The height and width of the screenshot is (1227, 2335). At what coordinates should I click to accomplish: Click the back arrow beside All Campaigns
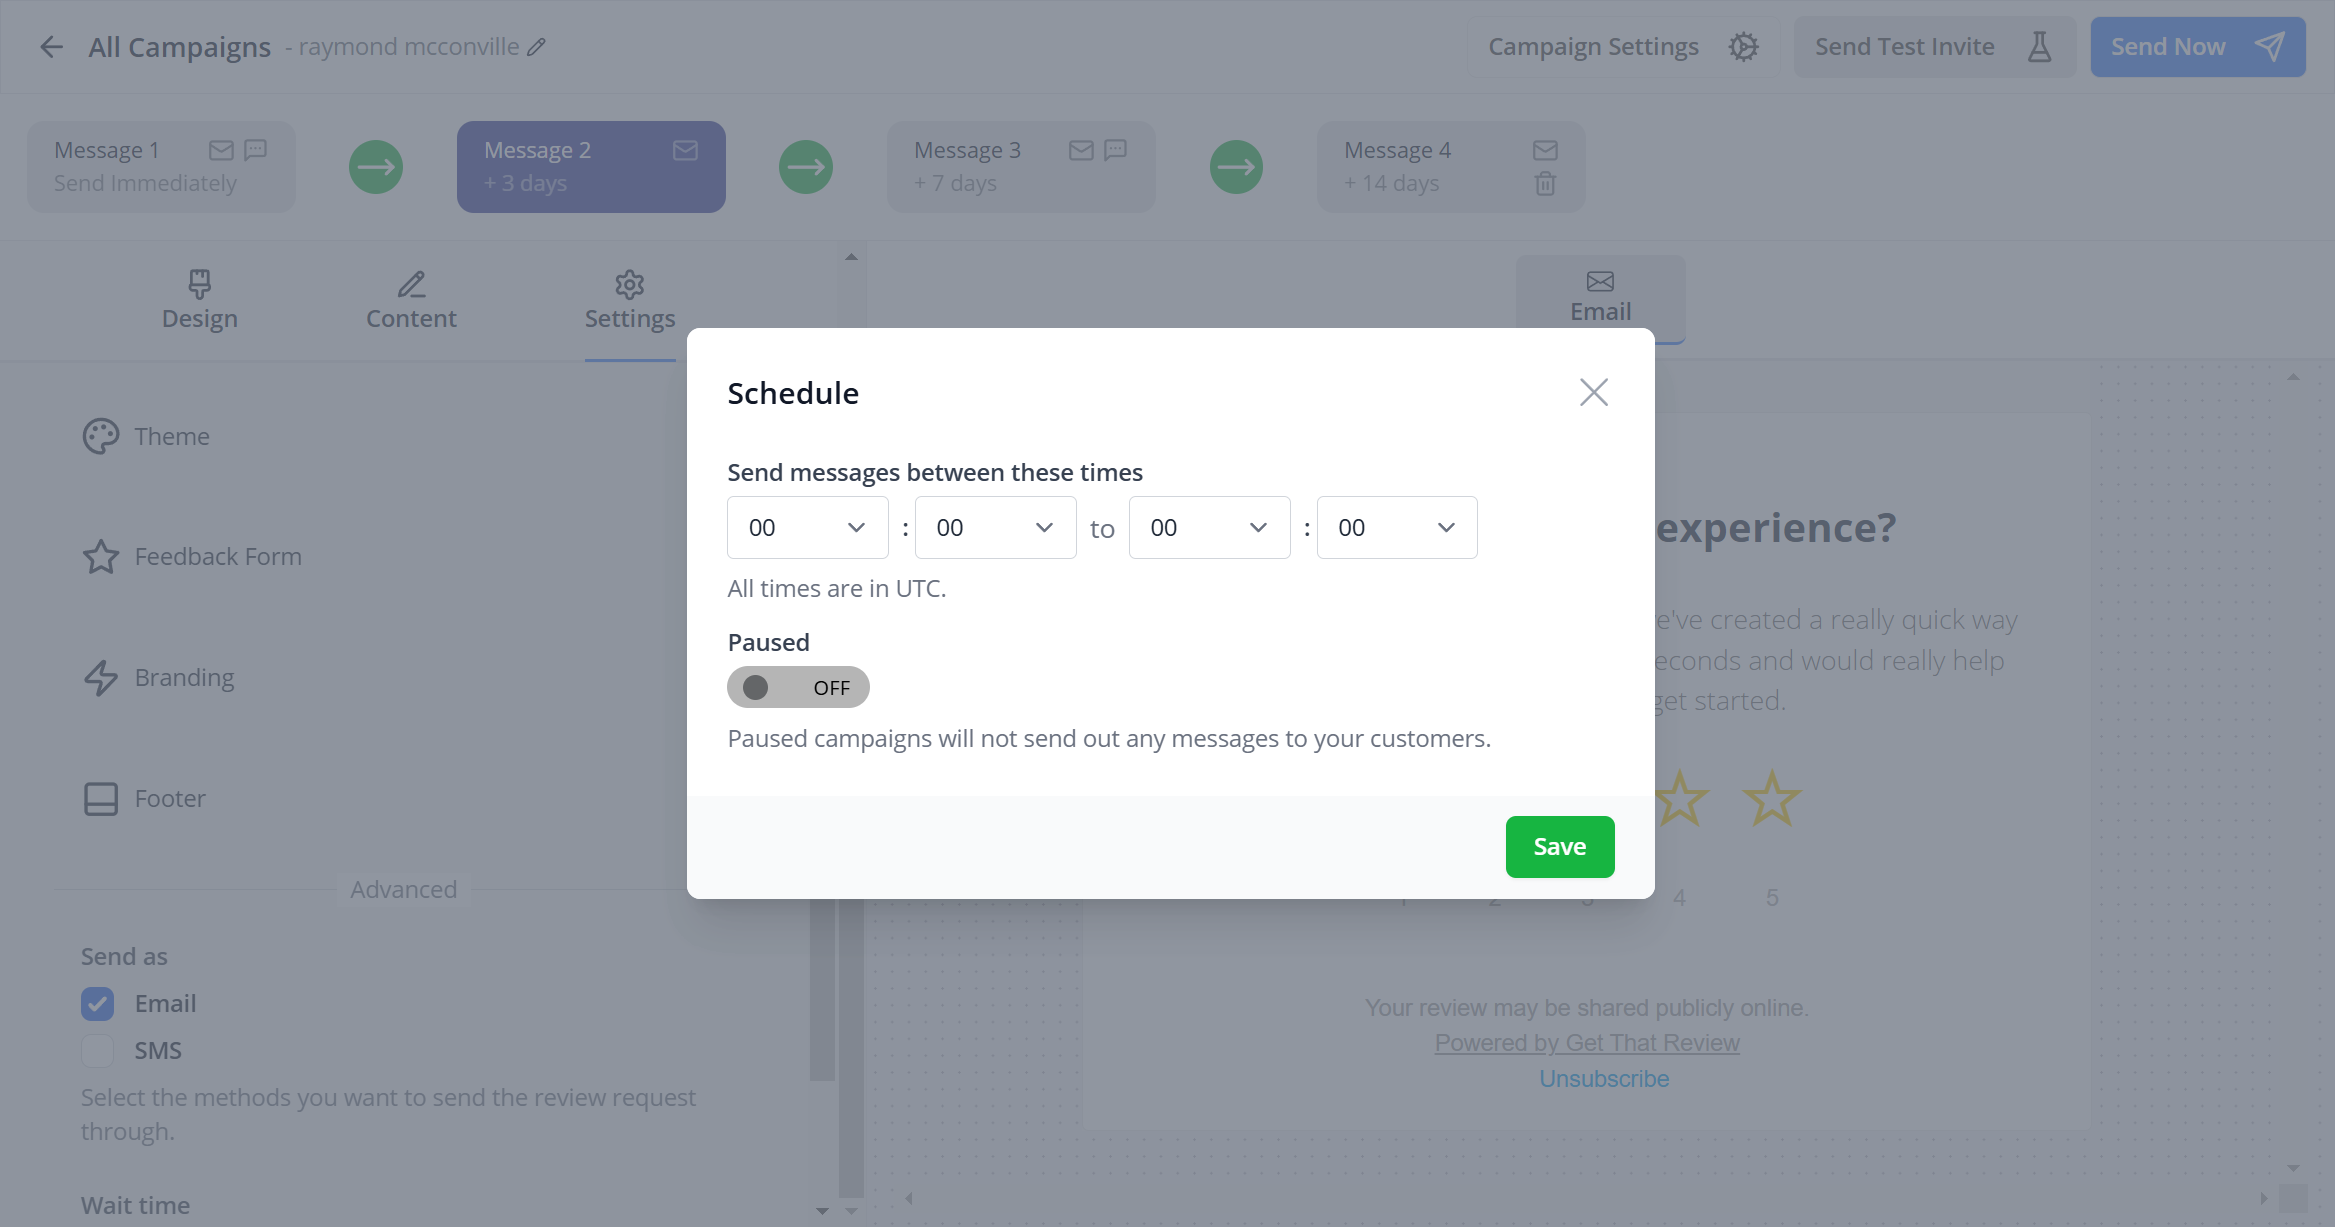[x=51, y=47]
